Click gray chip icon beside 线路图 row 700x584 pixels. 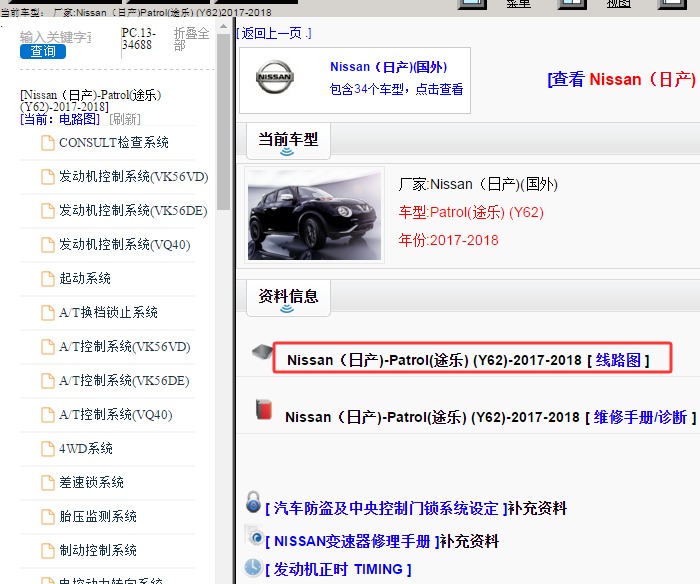[x=262, y=352]
